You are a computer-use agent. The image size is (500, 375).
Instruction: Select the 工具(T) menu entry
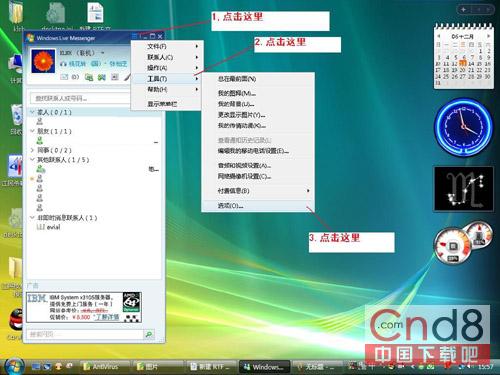pyautogui.click(x=167, y=79)
